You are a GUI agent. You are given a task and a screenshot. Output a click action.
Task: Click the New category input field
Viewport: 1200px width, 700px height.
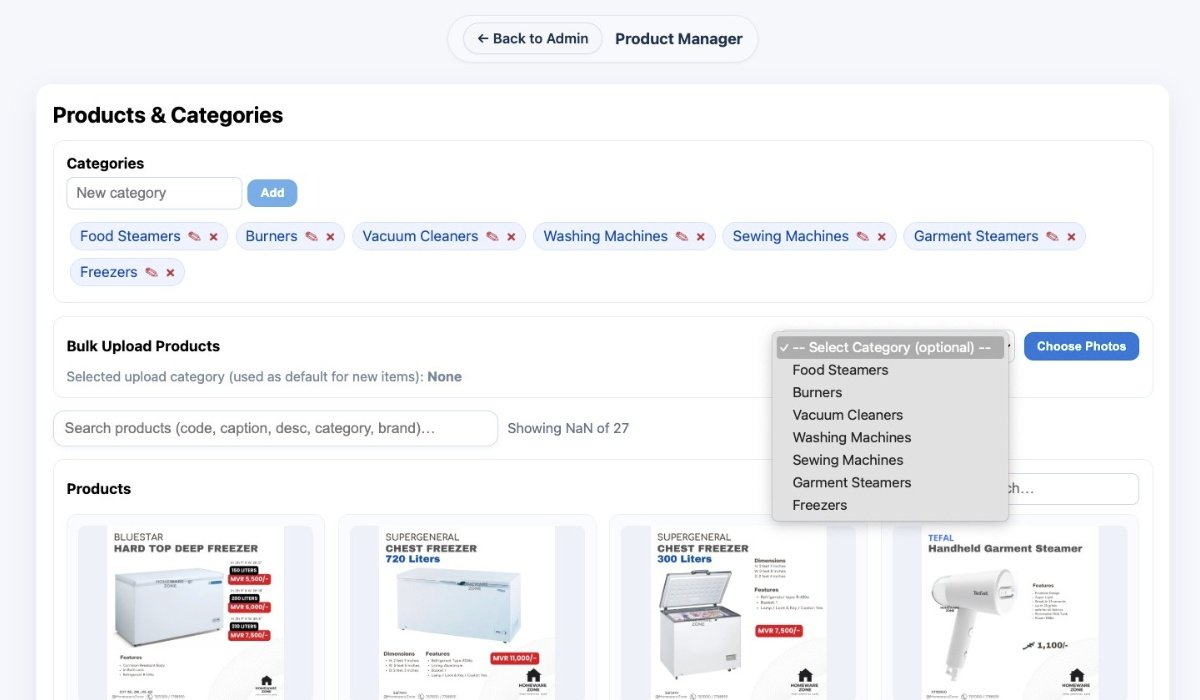coord(153,192)
